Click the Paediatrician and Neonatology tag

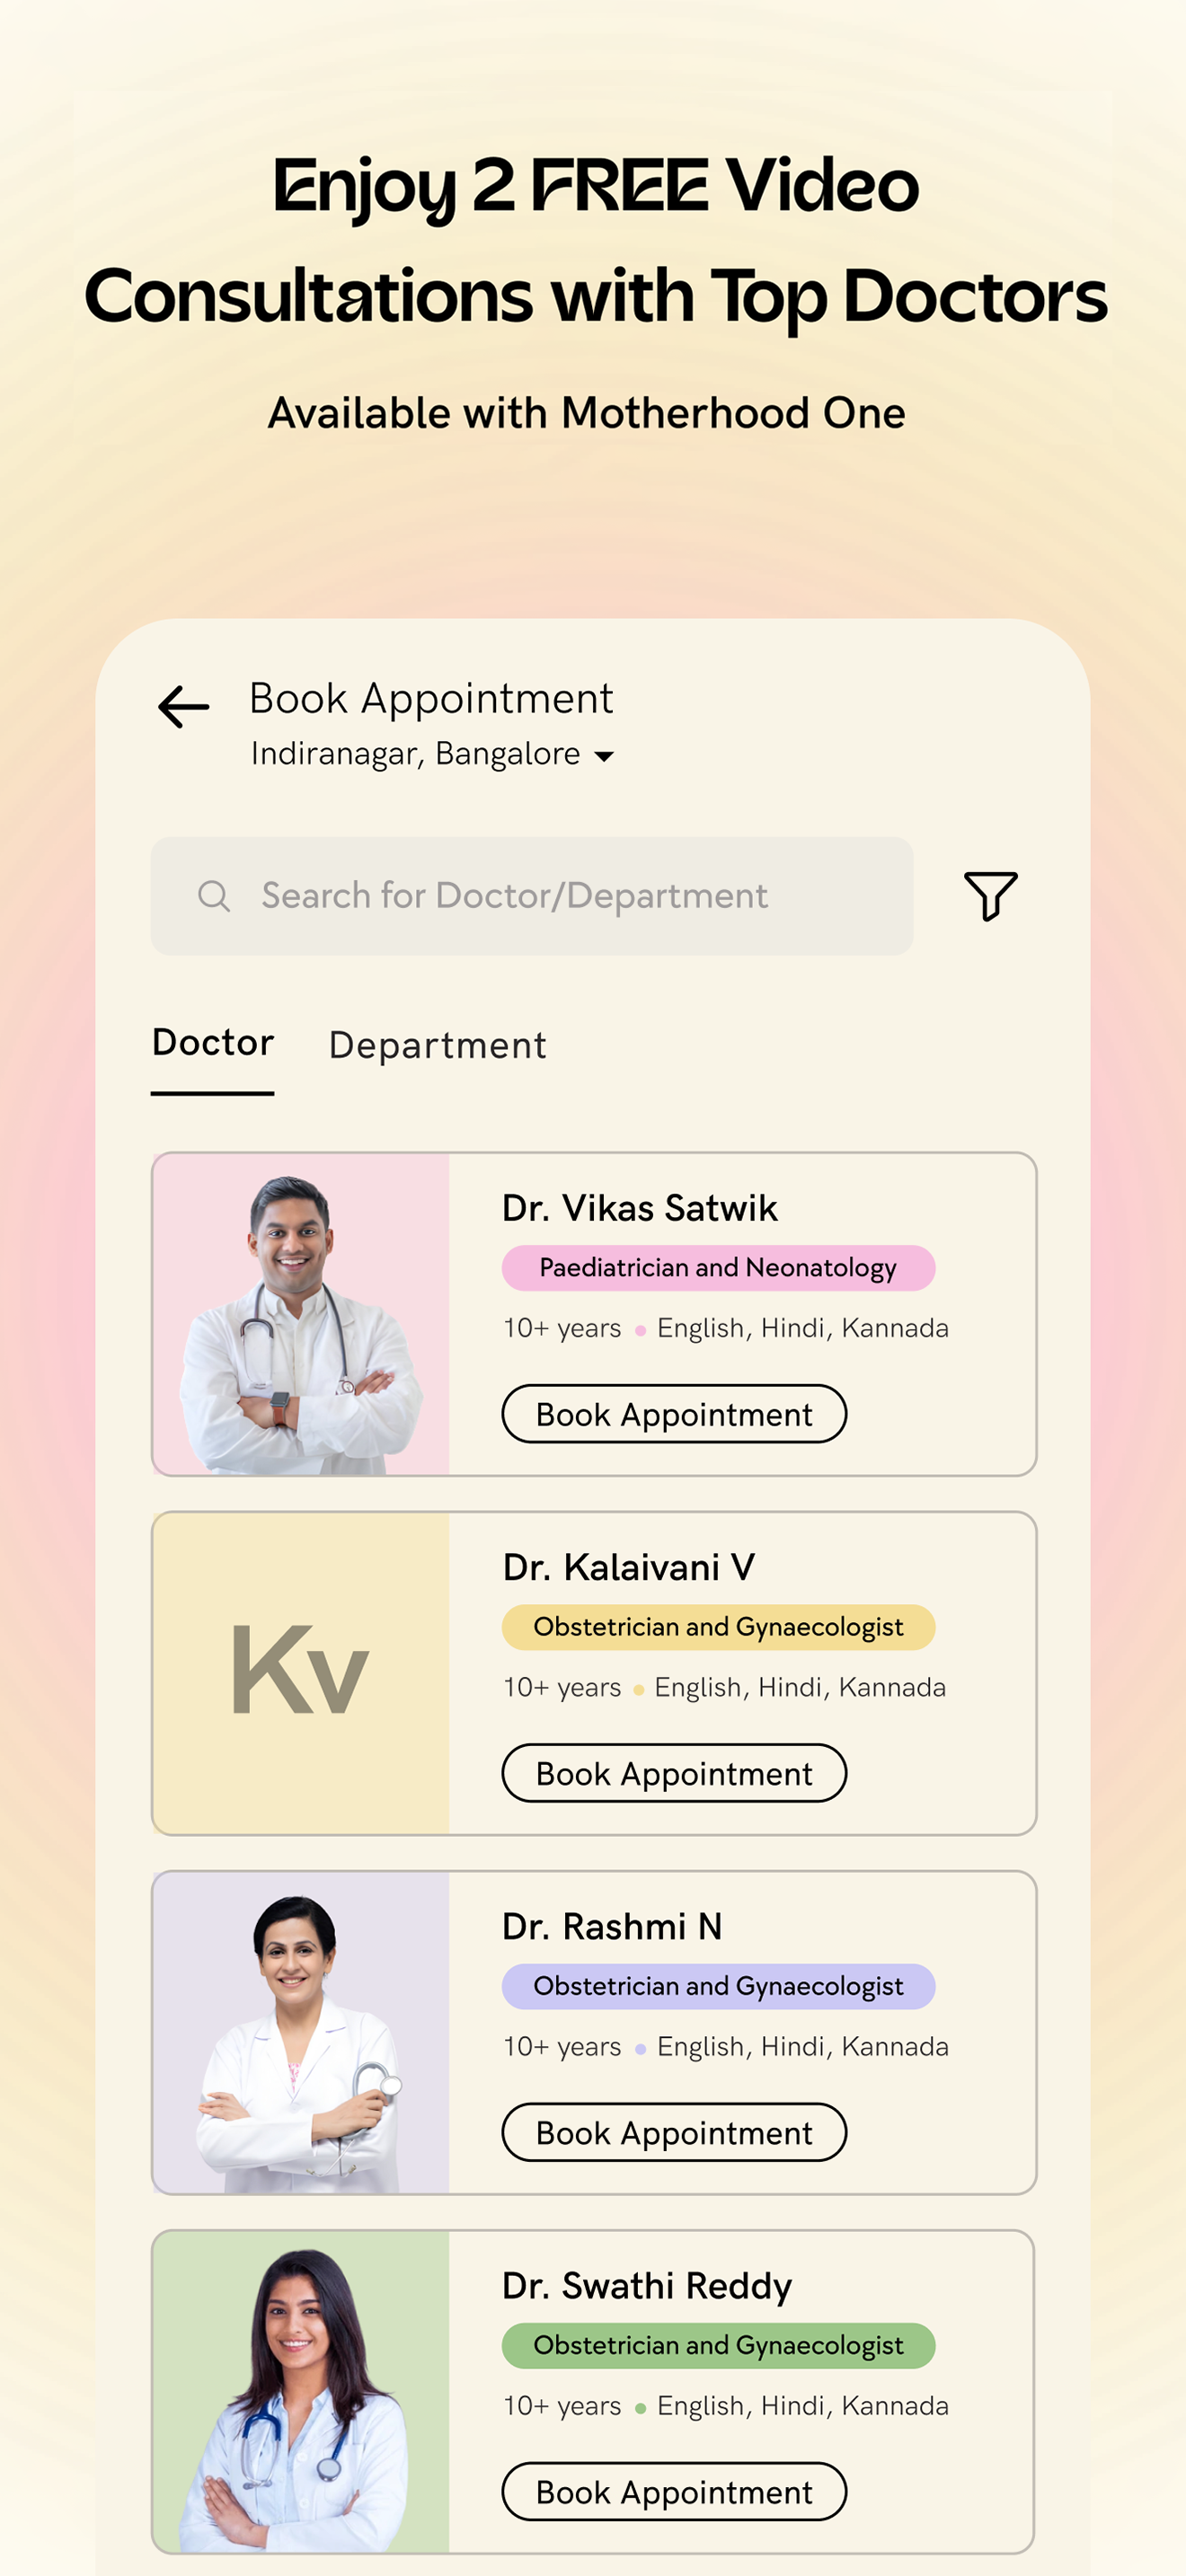[718, 1268]
